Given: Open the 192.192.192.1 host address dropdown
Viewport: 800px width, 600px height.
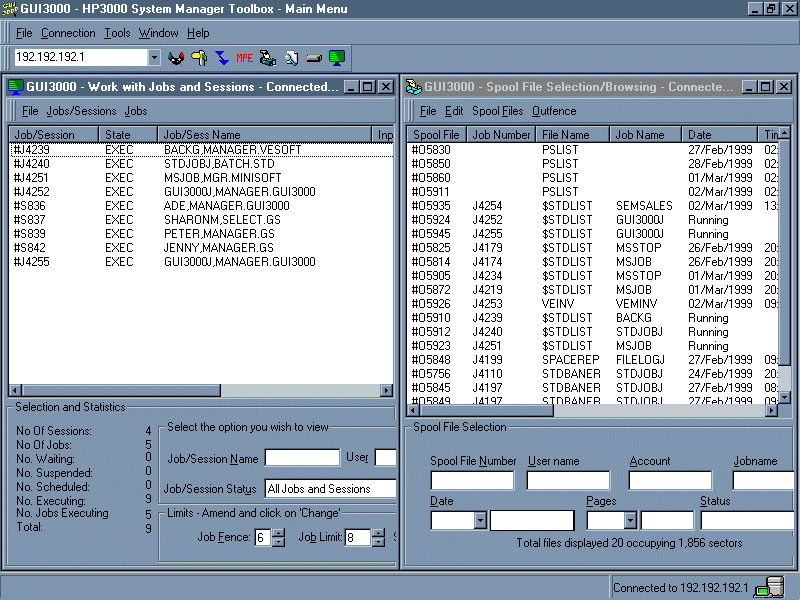Looking at the screenshot, I should pyautogui.click(x=154, y=58).
